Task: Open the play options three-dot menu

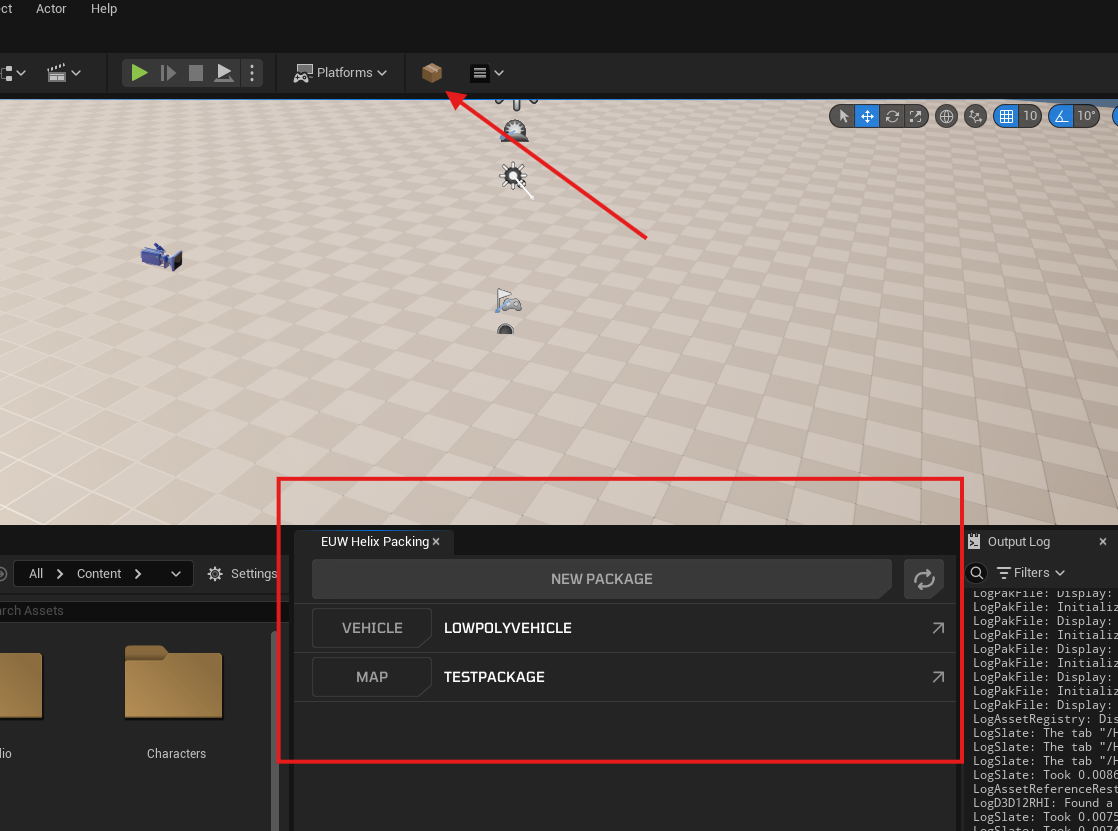Action: (252, 73)
